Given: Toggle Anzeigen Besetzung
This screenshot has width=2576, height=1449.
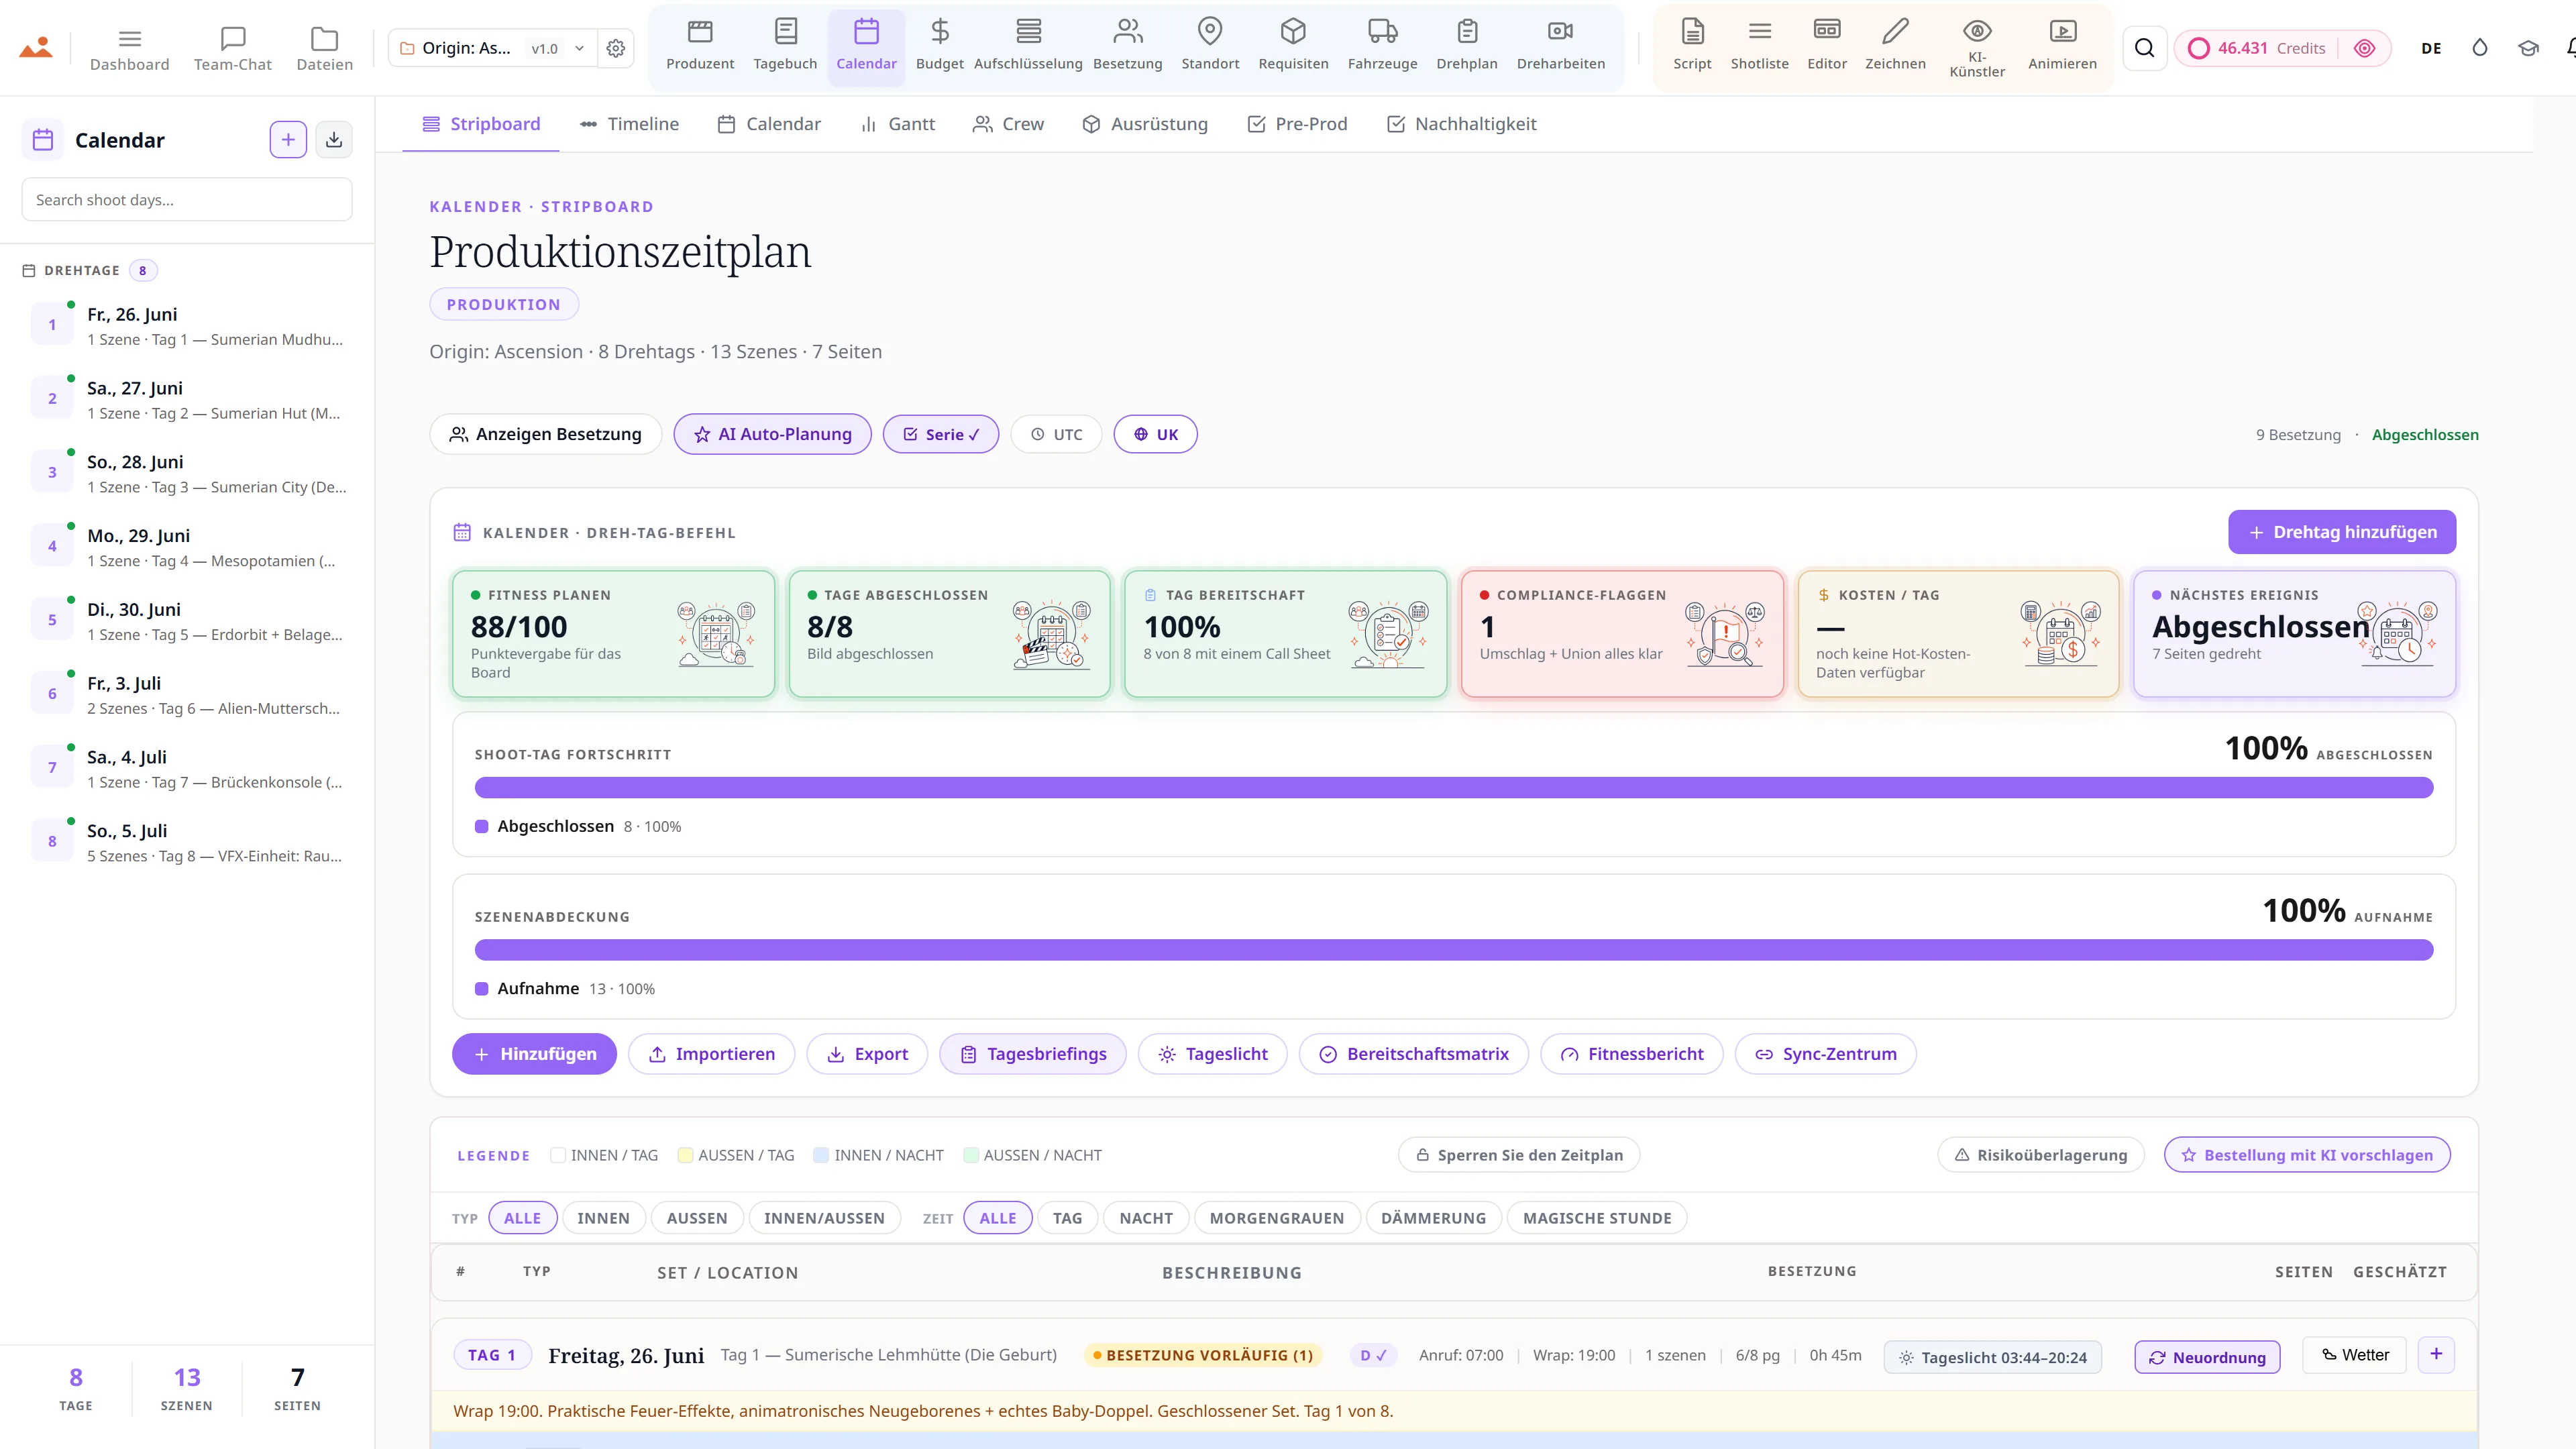Looking at the screenshot, I should coord(545,434).
